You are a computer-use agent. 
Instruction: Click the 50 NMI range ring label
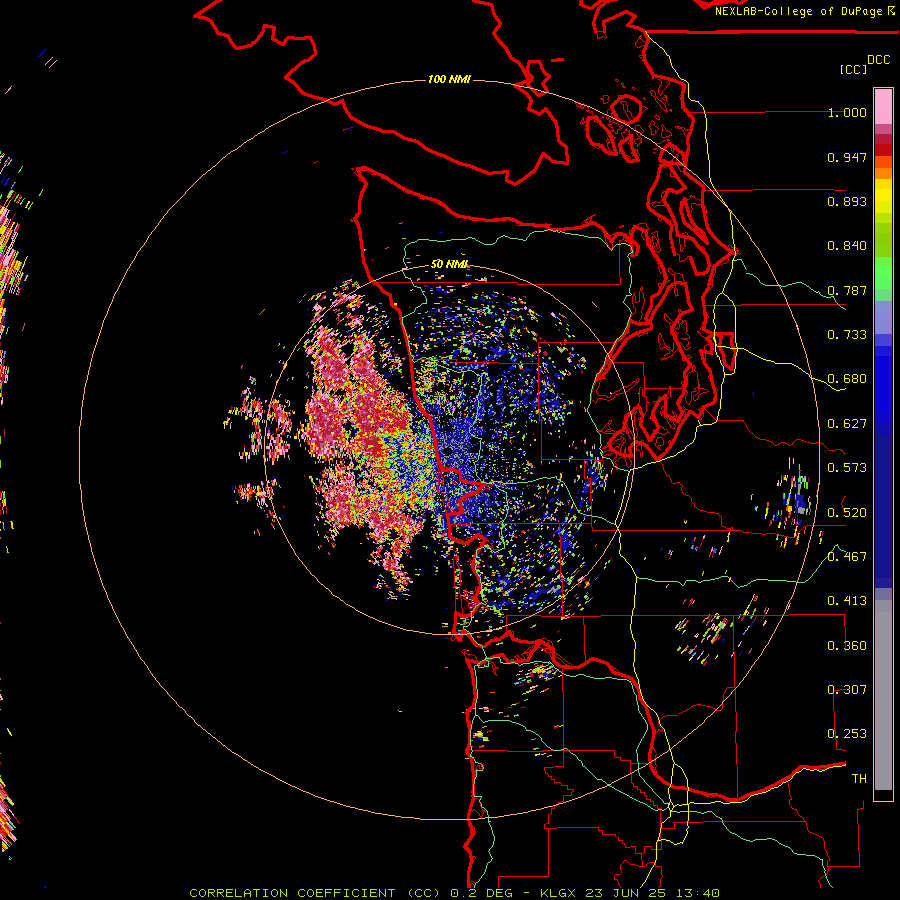(449, 264)
